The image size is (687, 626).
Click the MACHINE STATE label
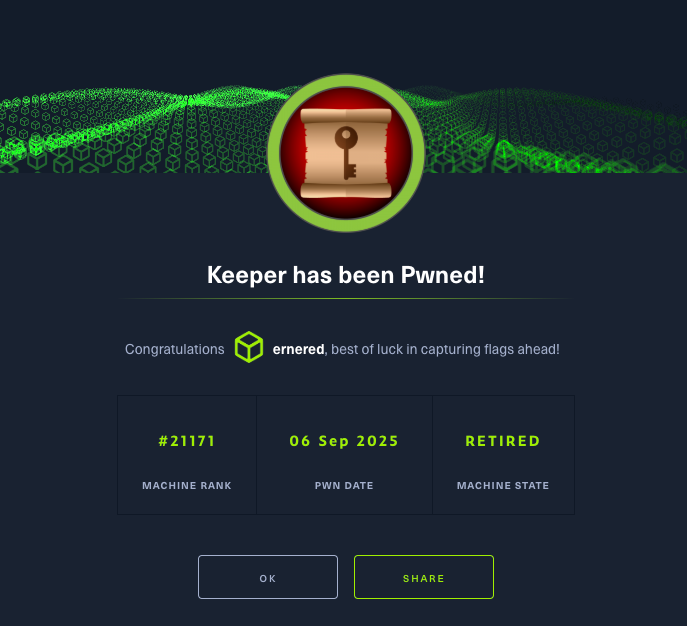(503, 485)
